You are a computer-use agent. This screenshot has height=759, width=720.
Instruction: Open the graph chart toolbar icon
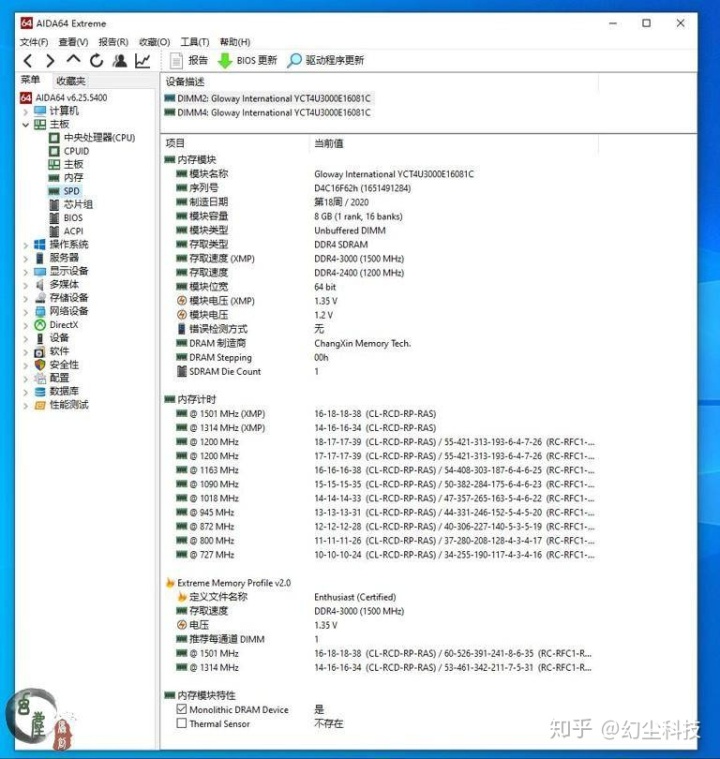[142, 61]
